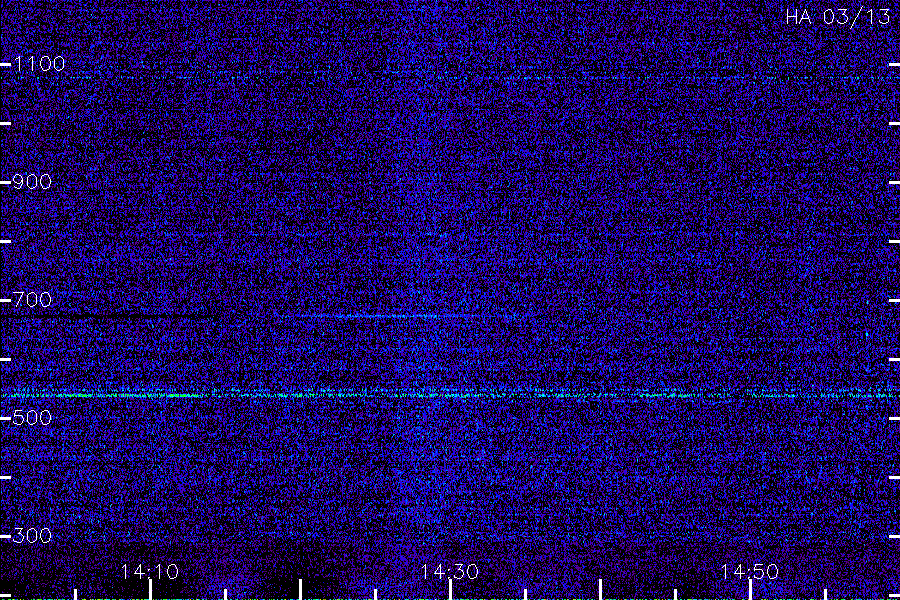Click the 900 frequency axis label
The width and height of the screenshot is (900, 600).
tap(32, 182)
